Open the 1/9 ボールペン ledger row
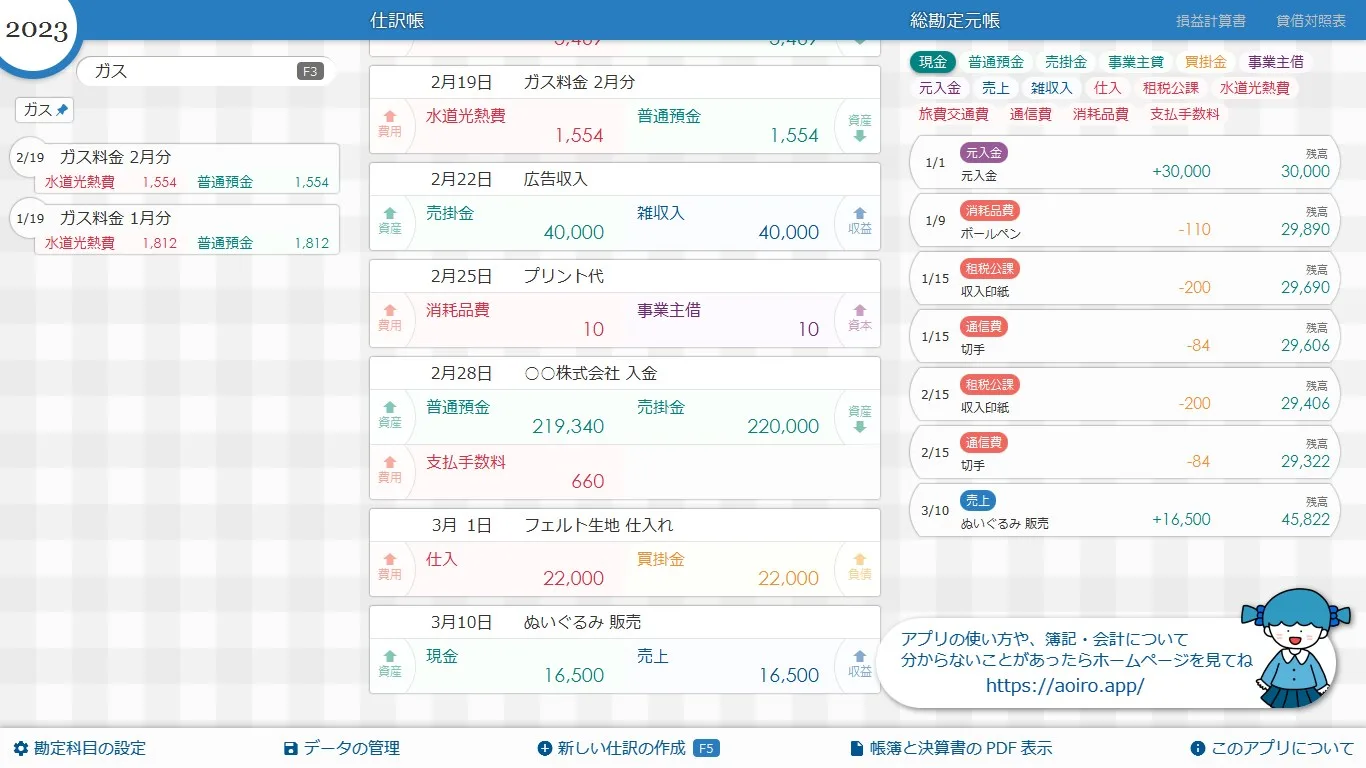 coord(1125,221)
